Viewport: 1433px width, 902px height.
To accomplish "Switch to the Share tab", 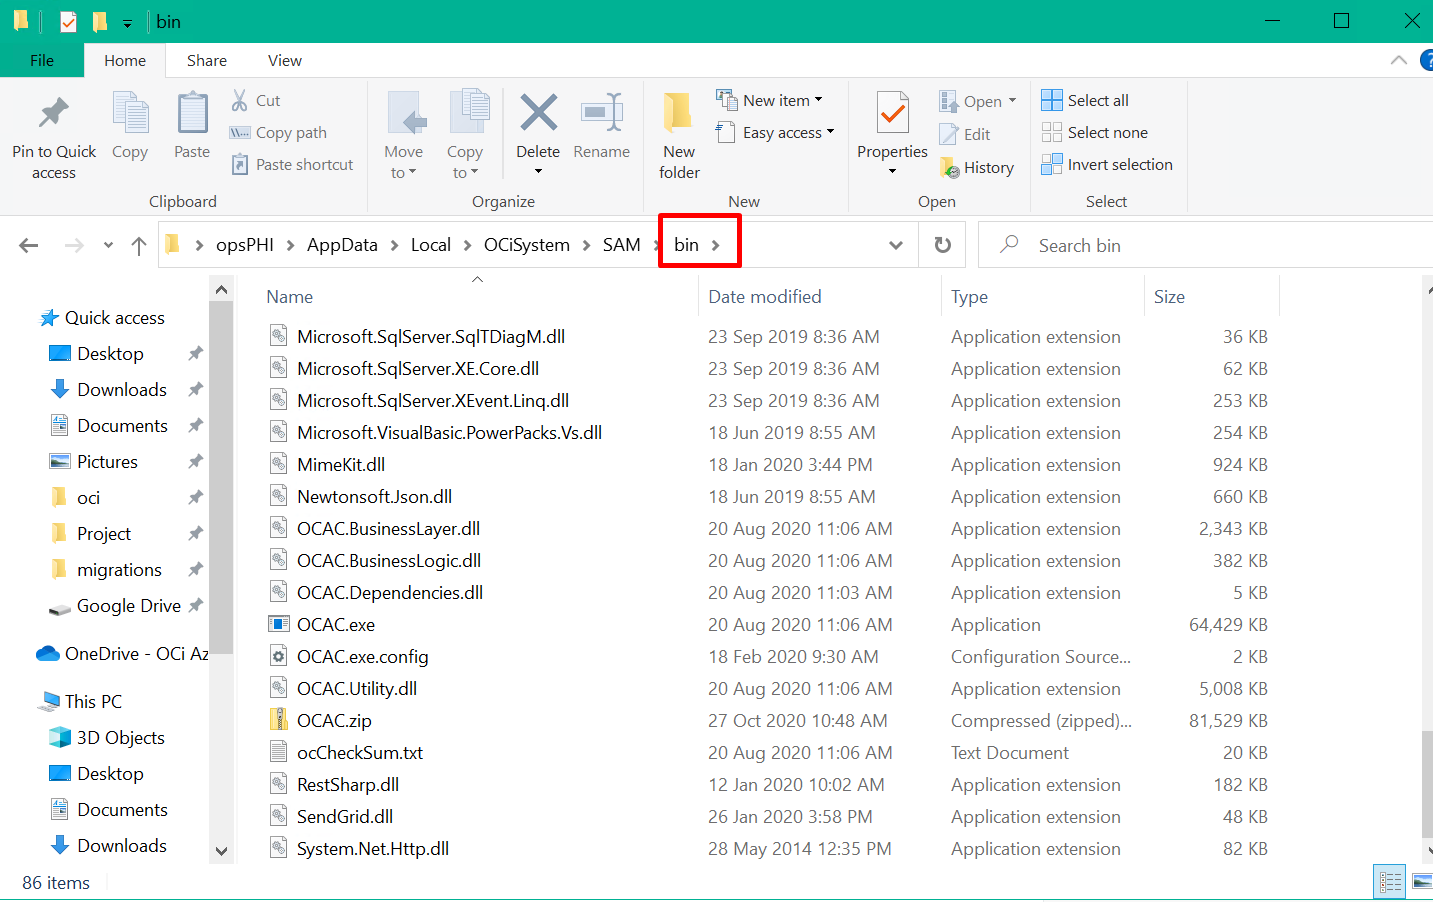I will (x=207, y=60).
